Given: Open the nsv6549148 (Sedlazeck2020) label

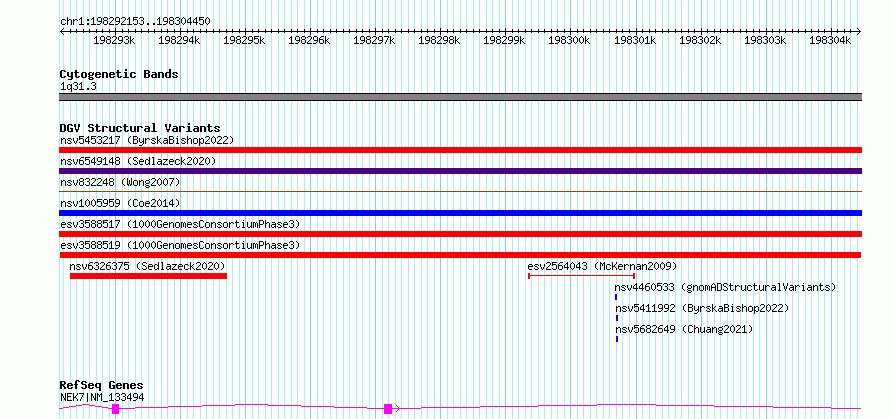Looking at the screenshot, I should (x=138, y=161).
